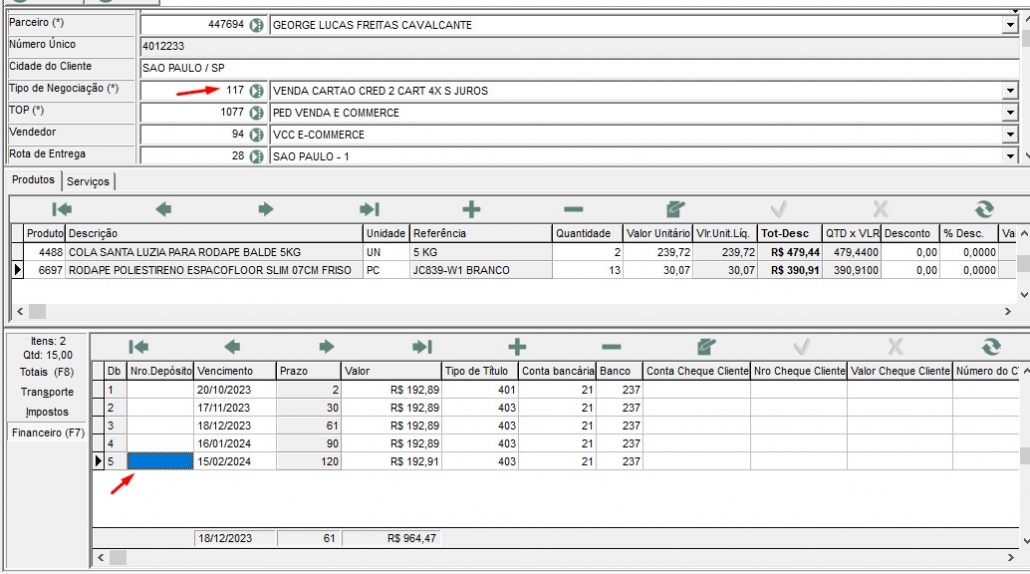Image resolution: width=1030 pixels, height=574 pixels.
Task: Refresh the products grid
Action: 984,209
